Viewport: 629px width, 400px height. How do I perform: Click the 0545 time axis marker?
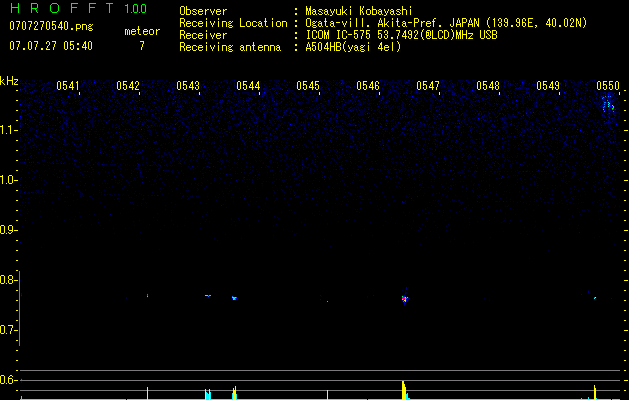(308, 86)
